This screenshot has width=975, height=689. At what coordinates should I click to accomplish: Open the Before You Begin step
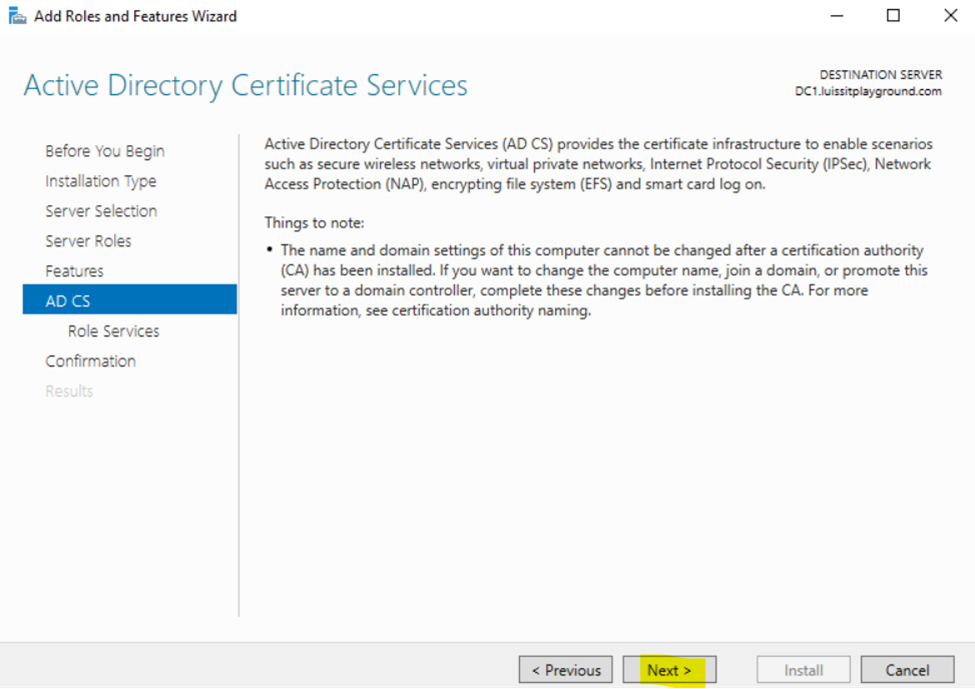coord(105,151)
